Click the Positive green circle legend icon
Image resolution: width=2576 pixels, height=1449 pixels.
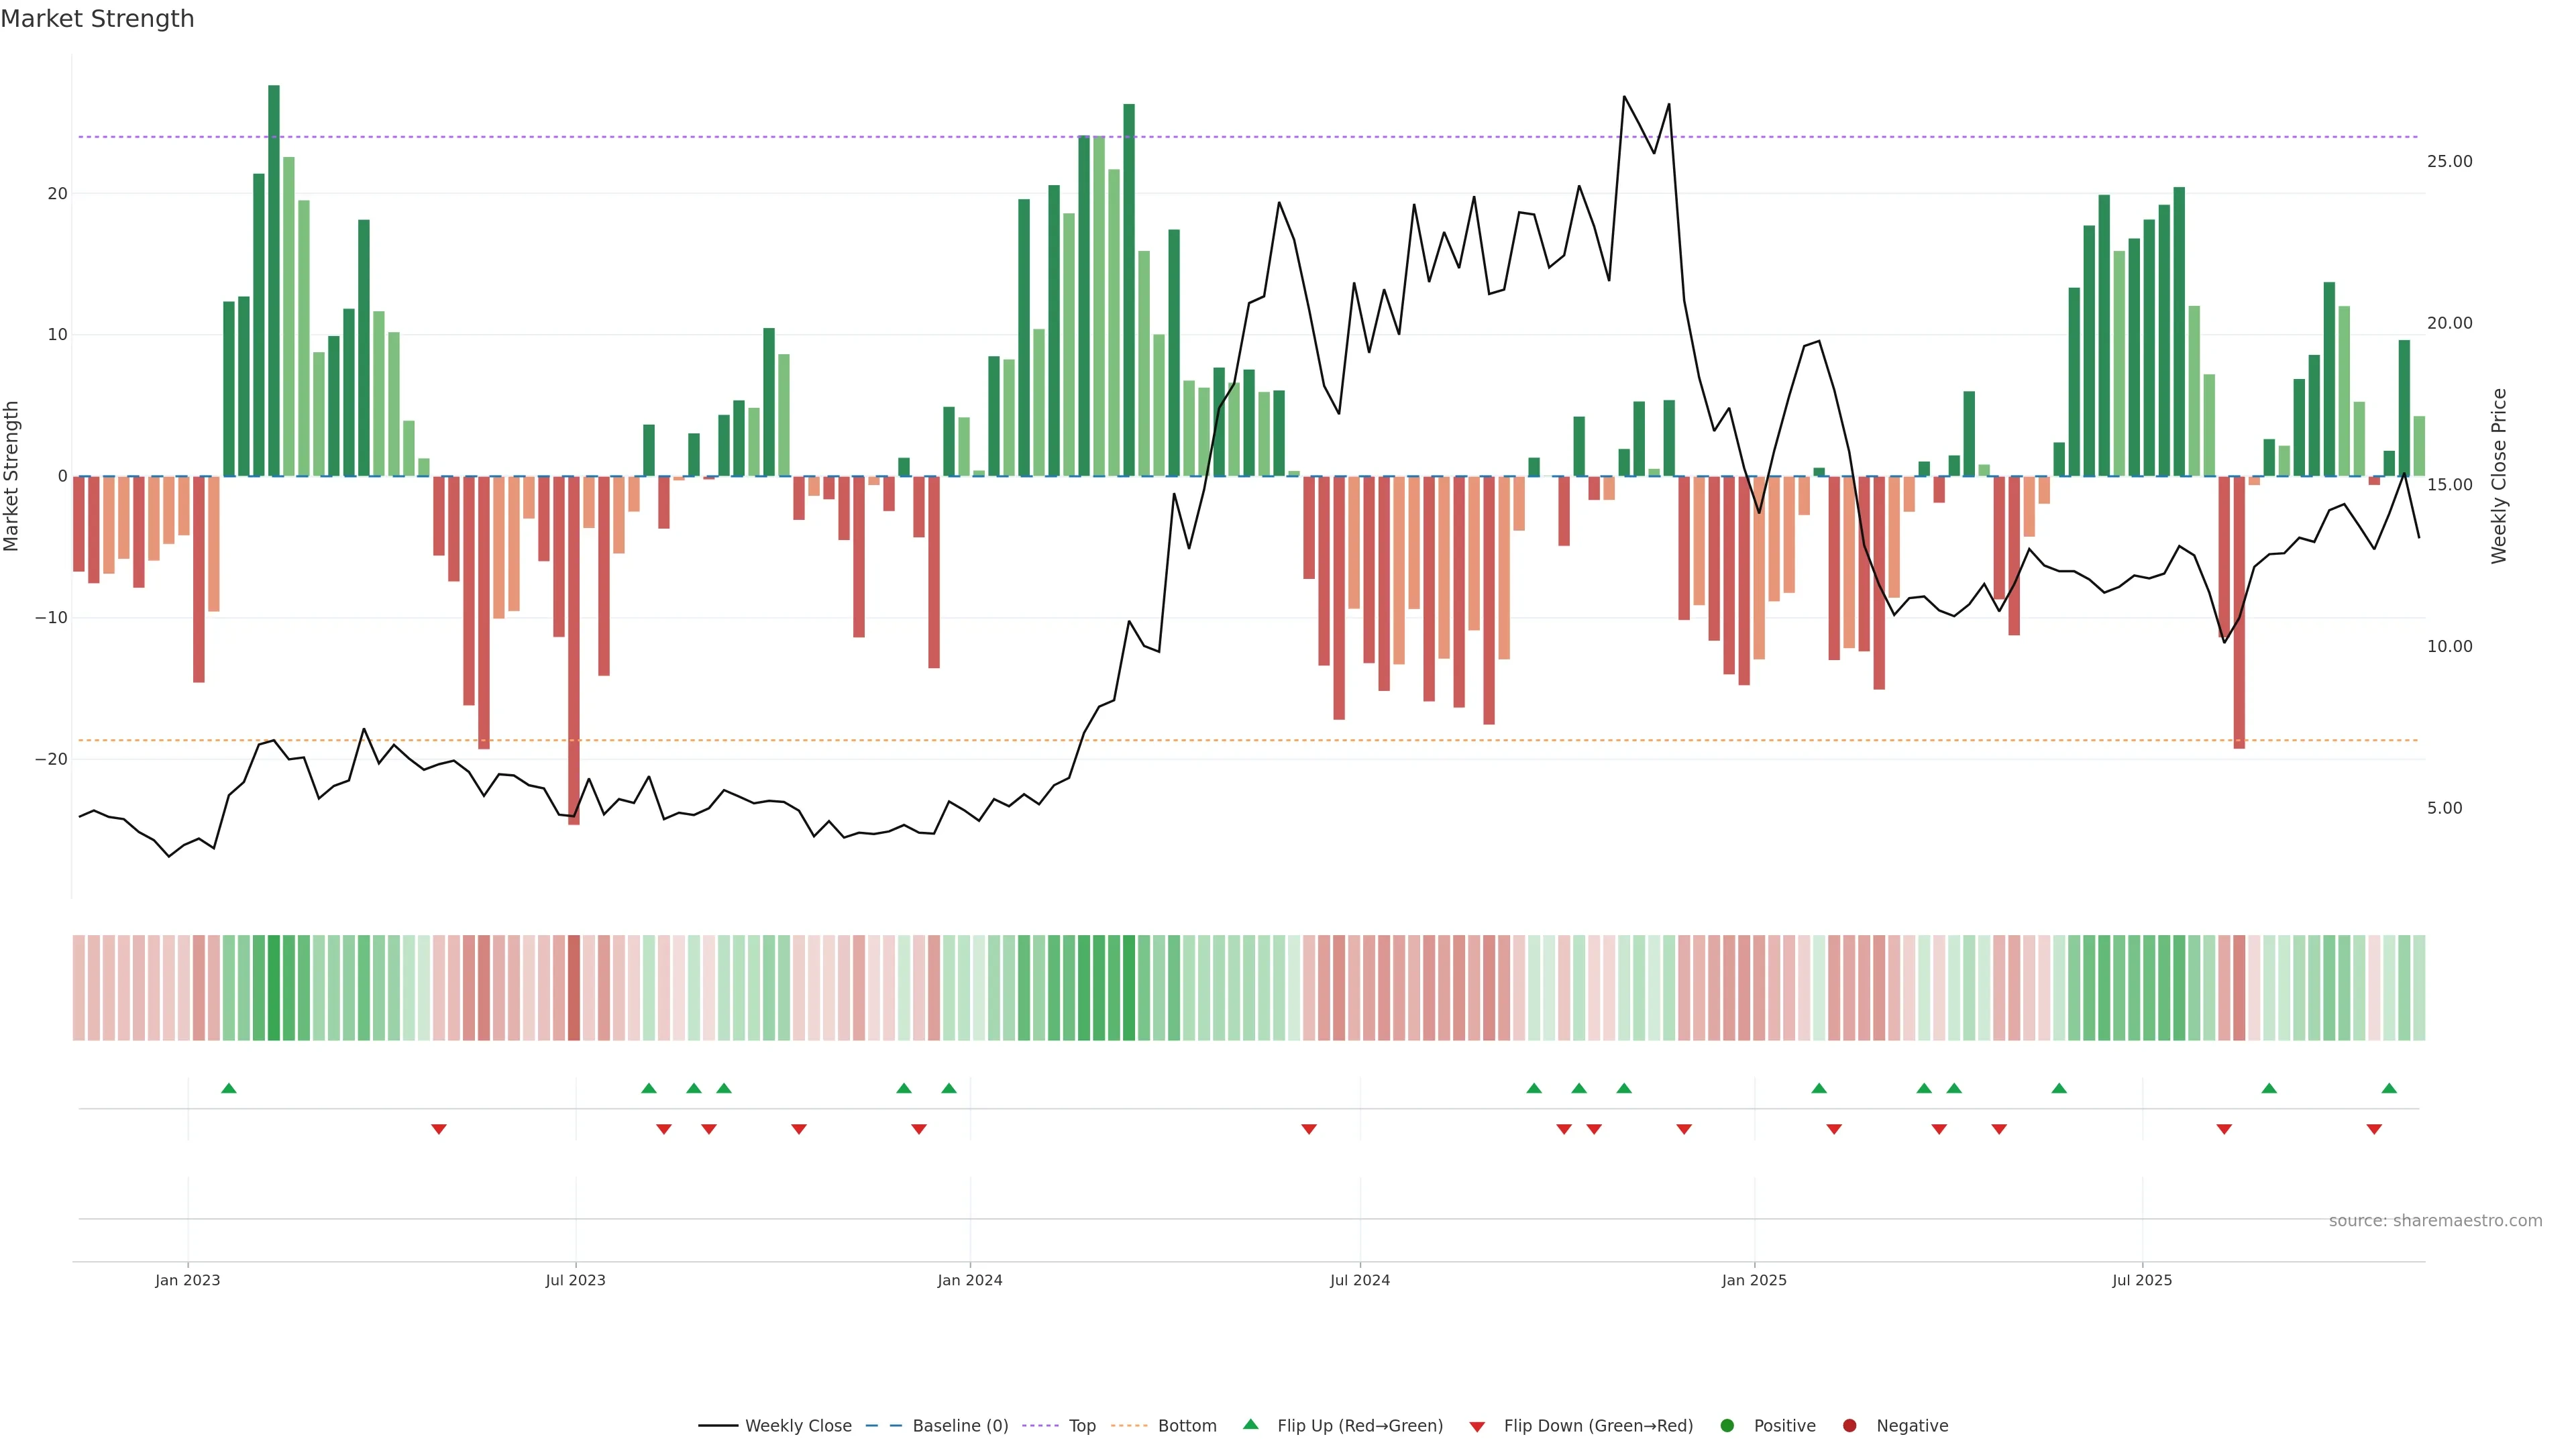coord(1727,1425)
